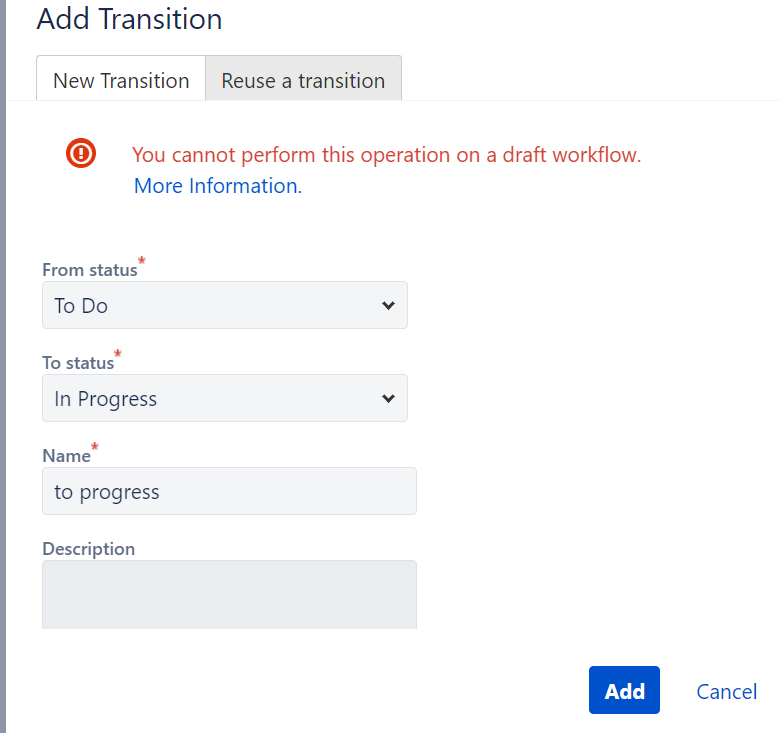Cancel the Add Transition dialog
Image resolution: width=781 pixels, height=733 pixels.
tap(727, 692)
